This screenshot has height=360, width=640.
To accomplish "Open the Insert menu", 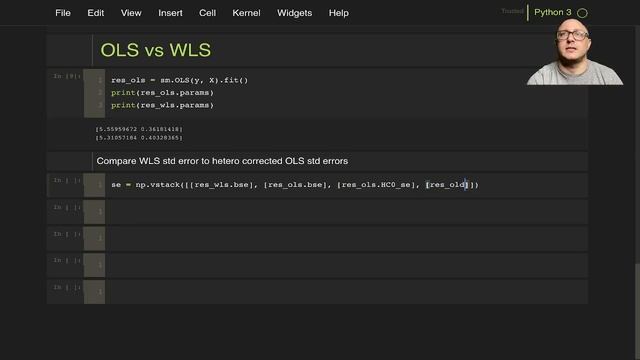I will [x=170, y=13].
